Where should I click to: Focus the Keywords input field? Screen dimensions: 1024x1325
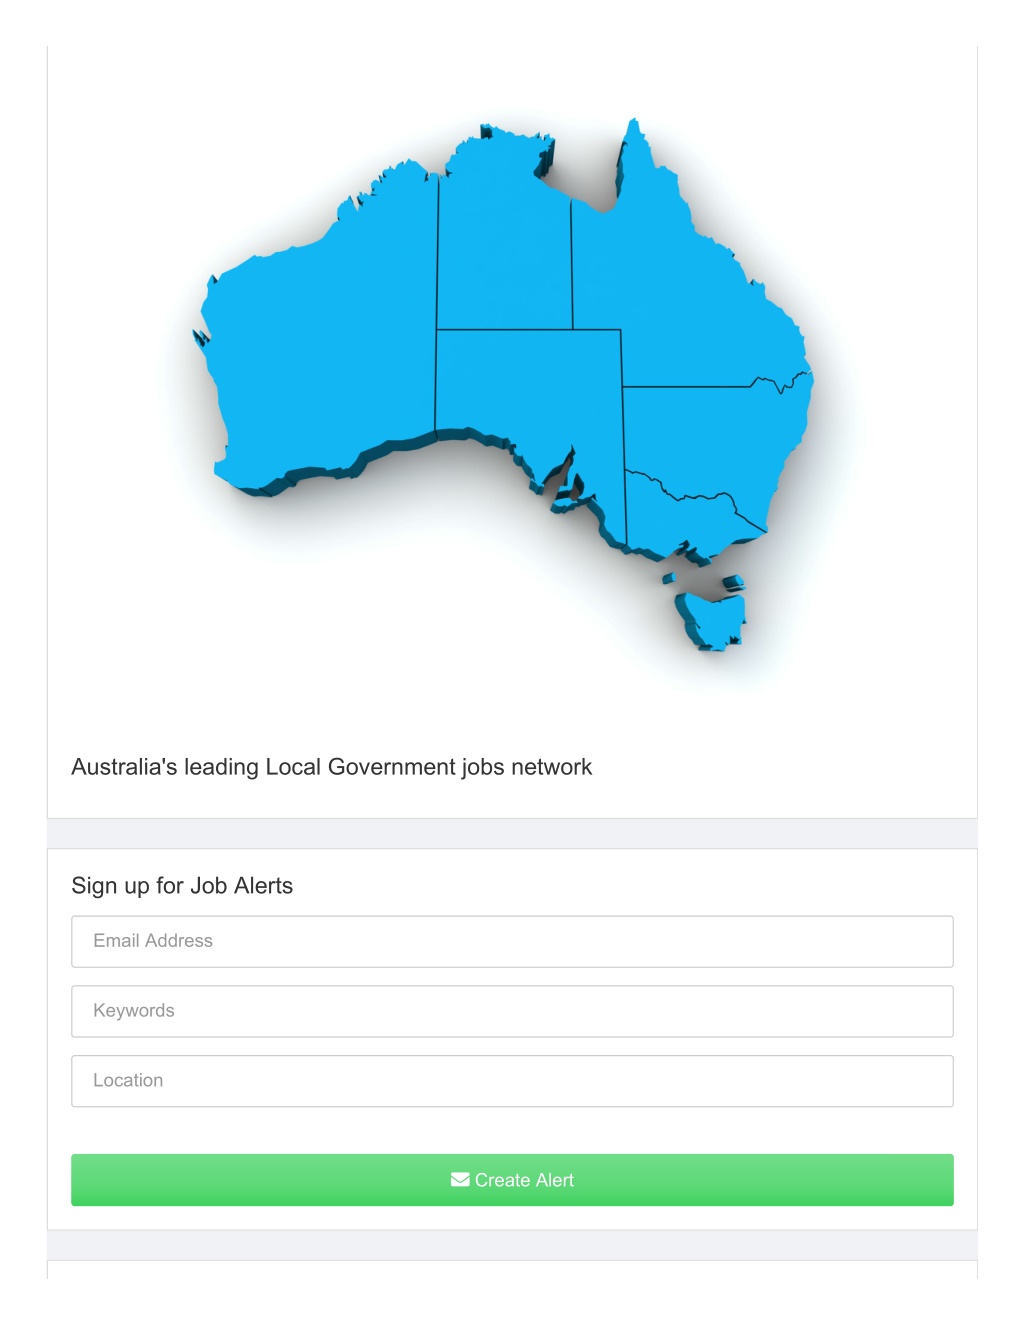coord(512,1011)
